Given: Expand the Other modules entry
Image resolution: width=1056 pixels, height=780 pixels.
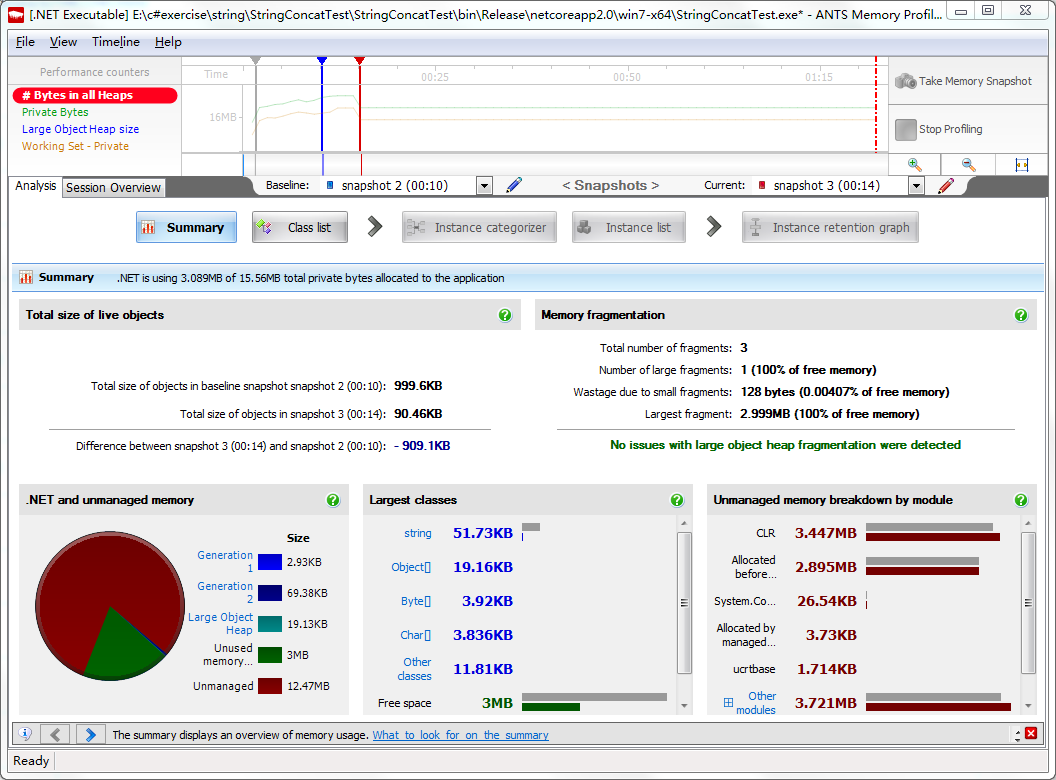Looking at the screenshot, I should pos(728,703).
